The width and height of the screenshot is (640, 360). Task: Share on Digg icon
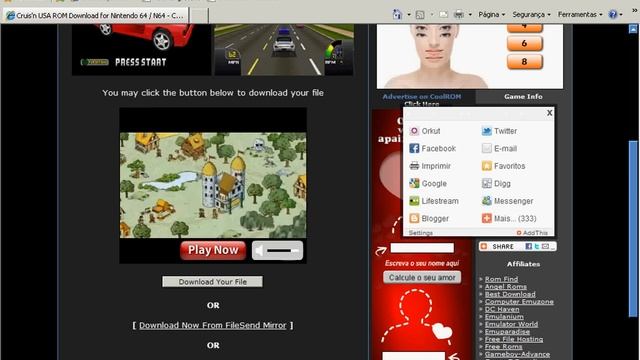(487, 183)
